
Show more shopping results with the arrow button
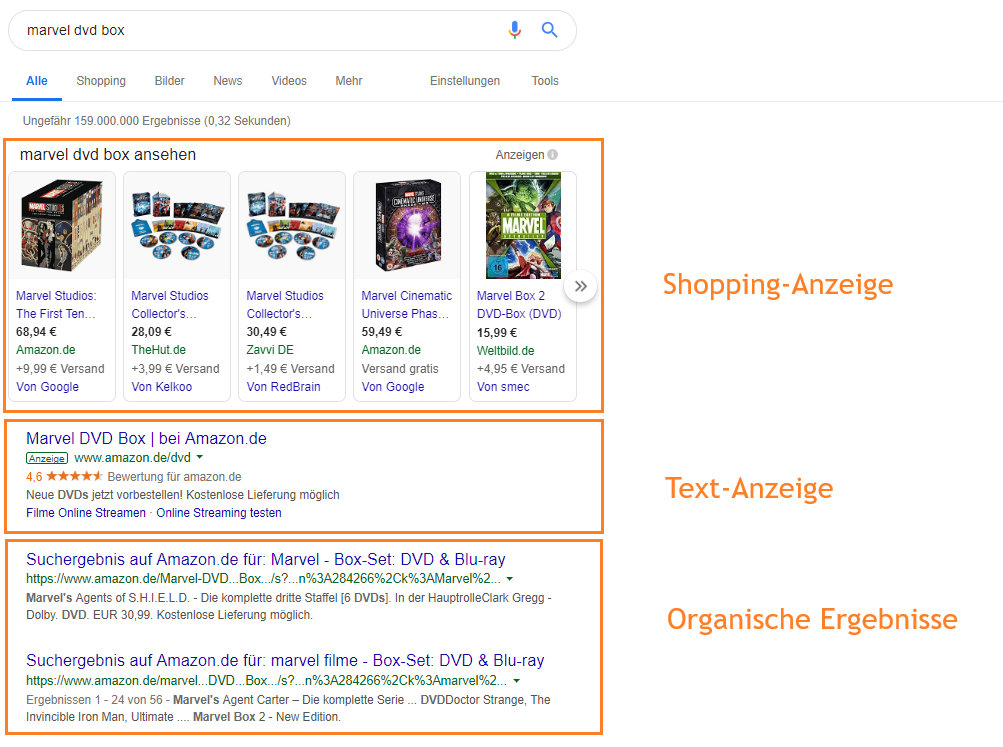tap(580, 287)
